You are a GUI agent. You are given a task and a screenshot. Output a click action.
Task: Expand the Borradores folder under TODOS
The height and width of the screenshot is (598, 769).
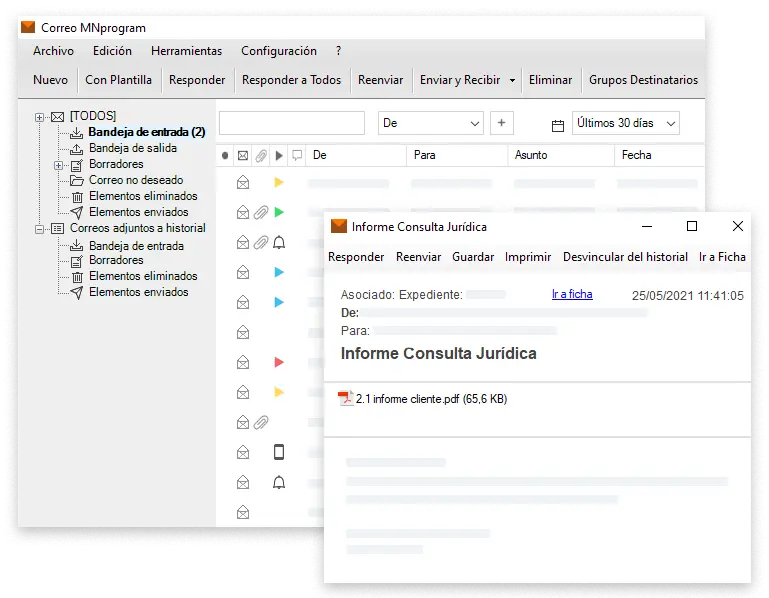58,164
